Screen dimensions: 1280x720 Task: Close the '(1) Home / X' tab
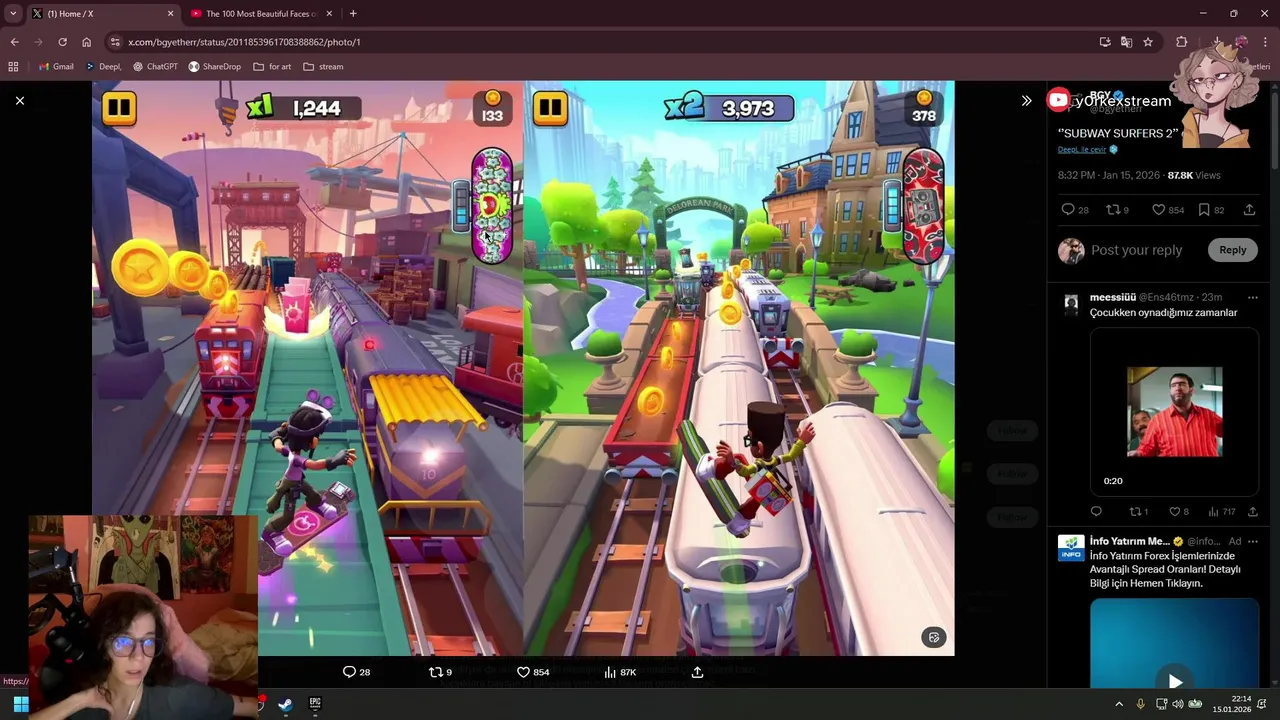coord(170,14)
